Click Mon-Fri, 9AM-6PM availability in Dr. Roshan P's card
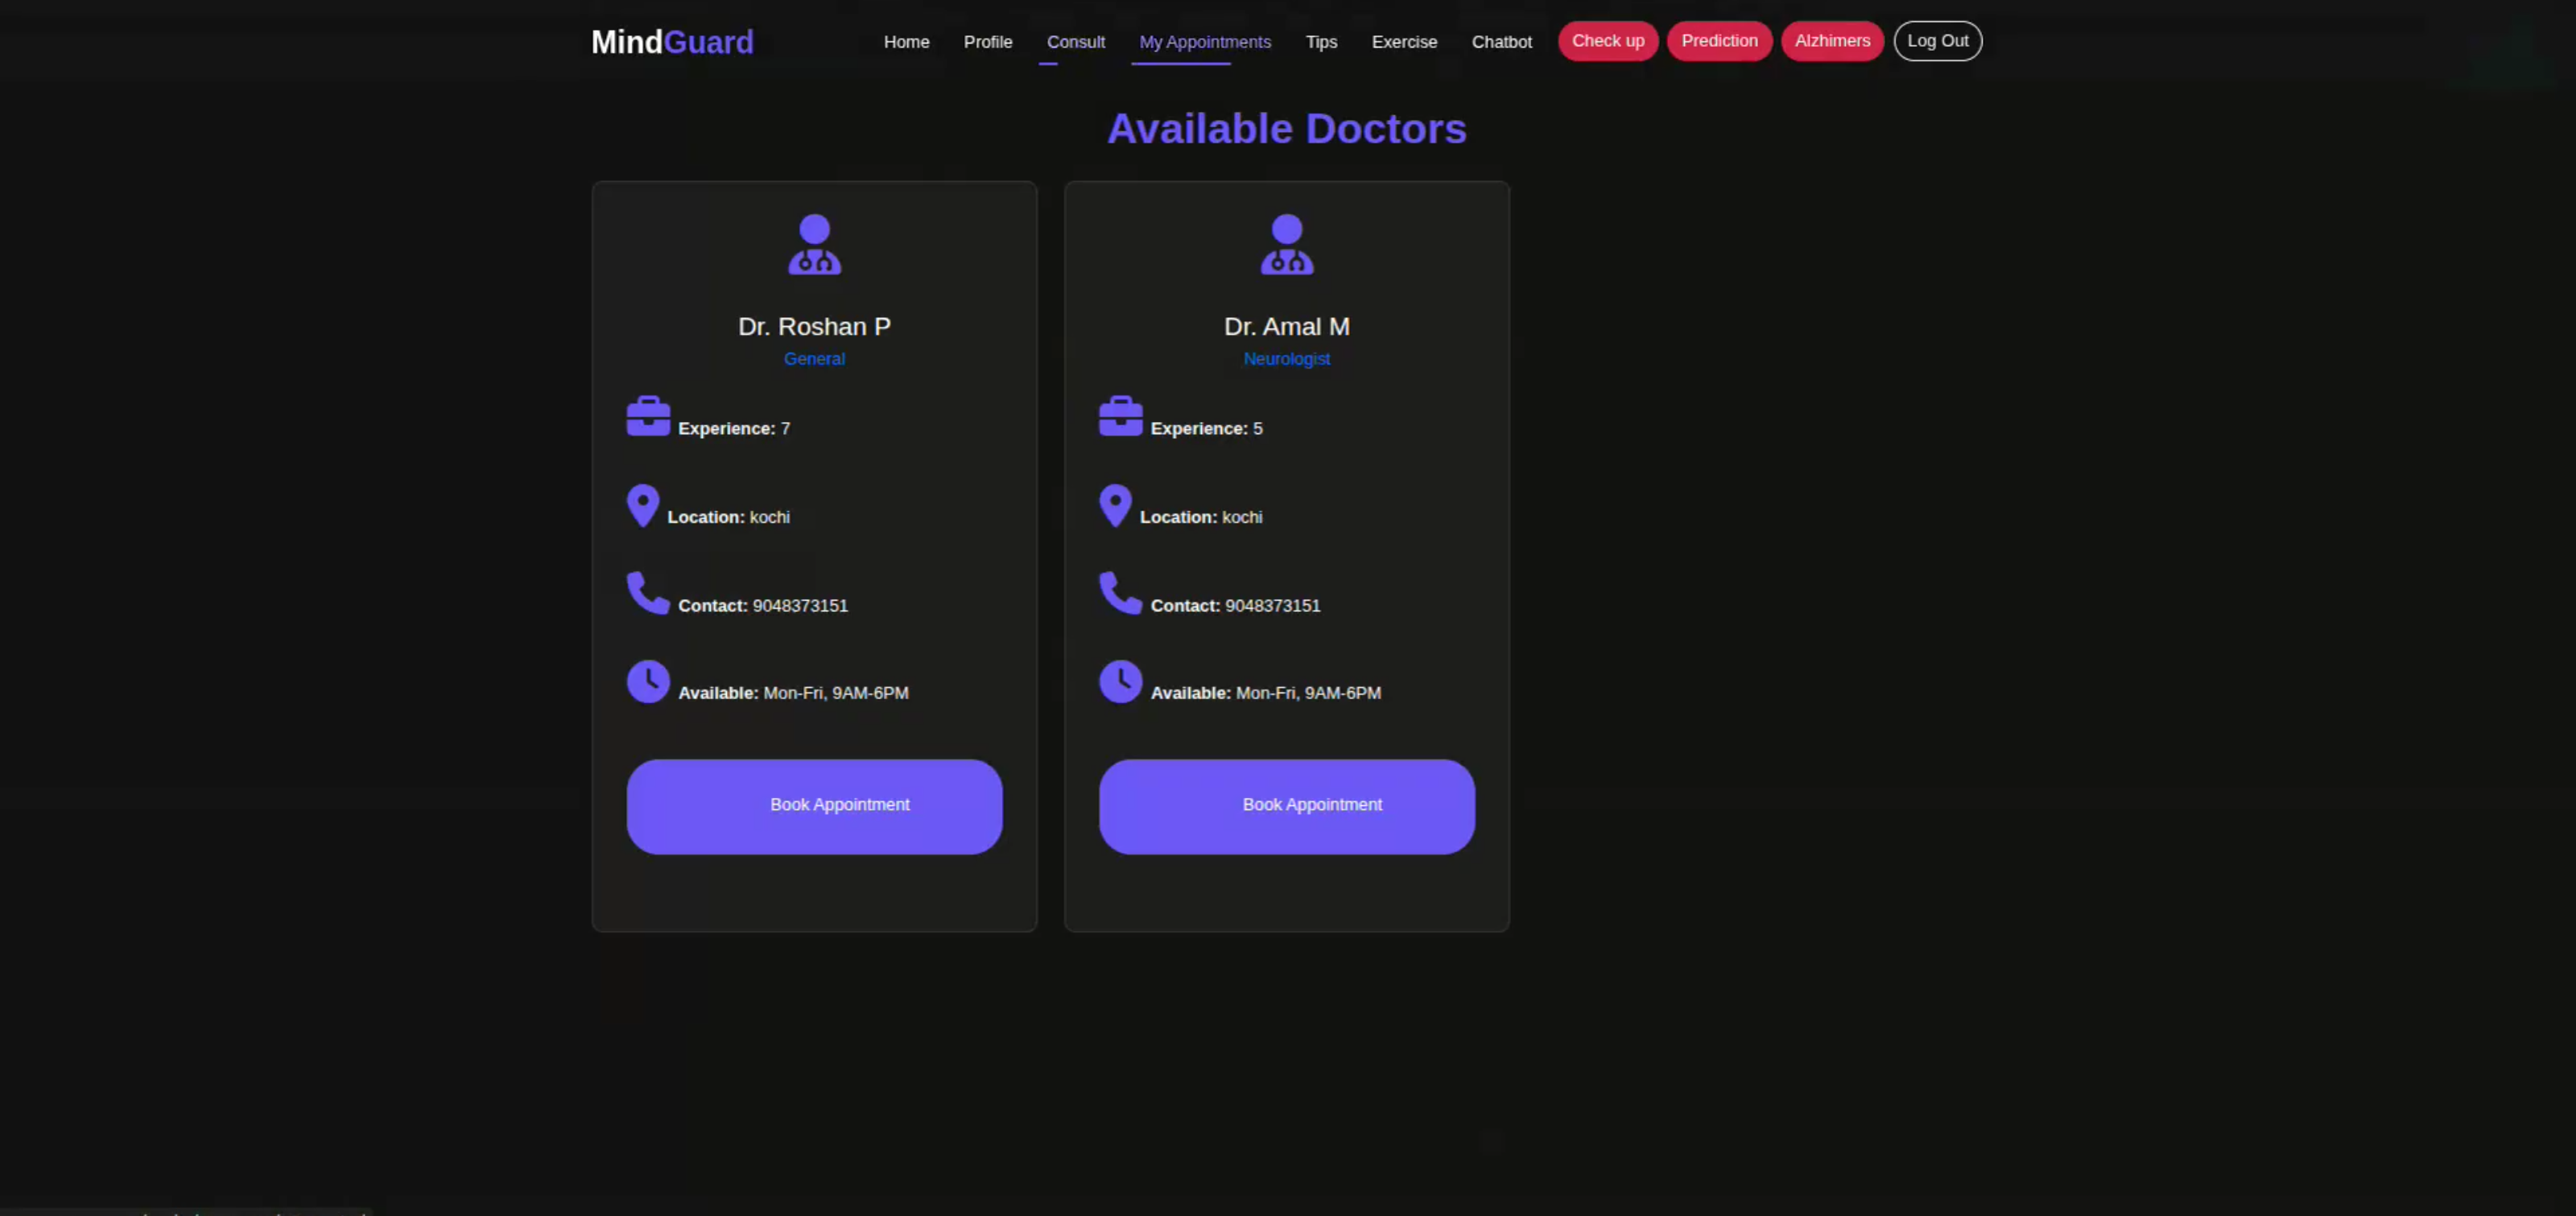Screen dimensions: 2576x1216 (836, 693)
